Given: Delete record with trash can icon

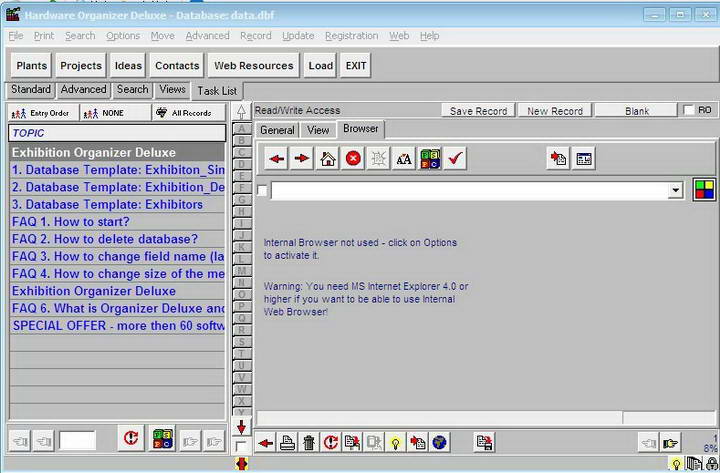Looking at the screenshot, I should [309, 443].
